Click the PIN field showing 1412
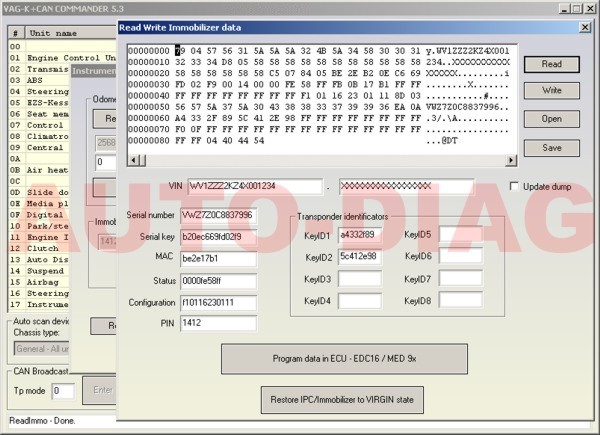The image size is (600, 435). pos(218,323)
